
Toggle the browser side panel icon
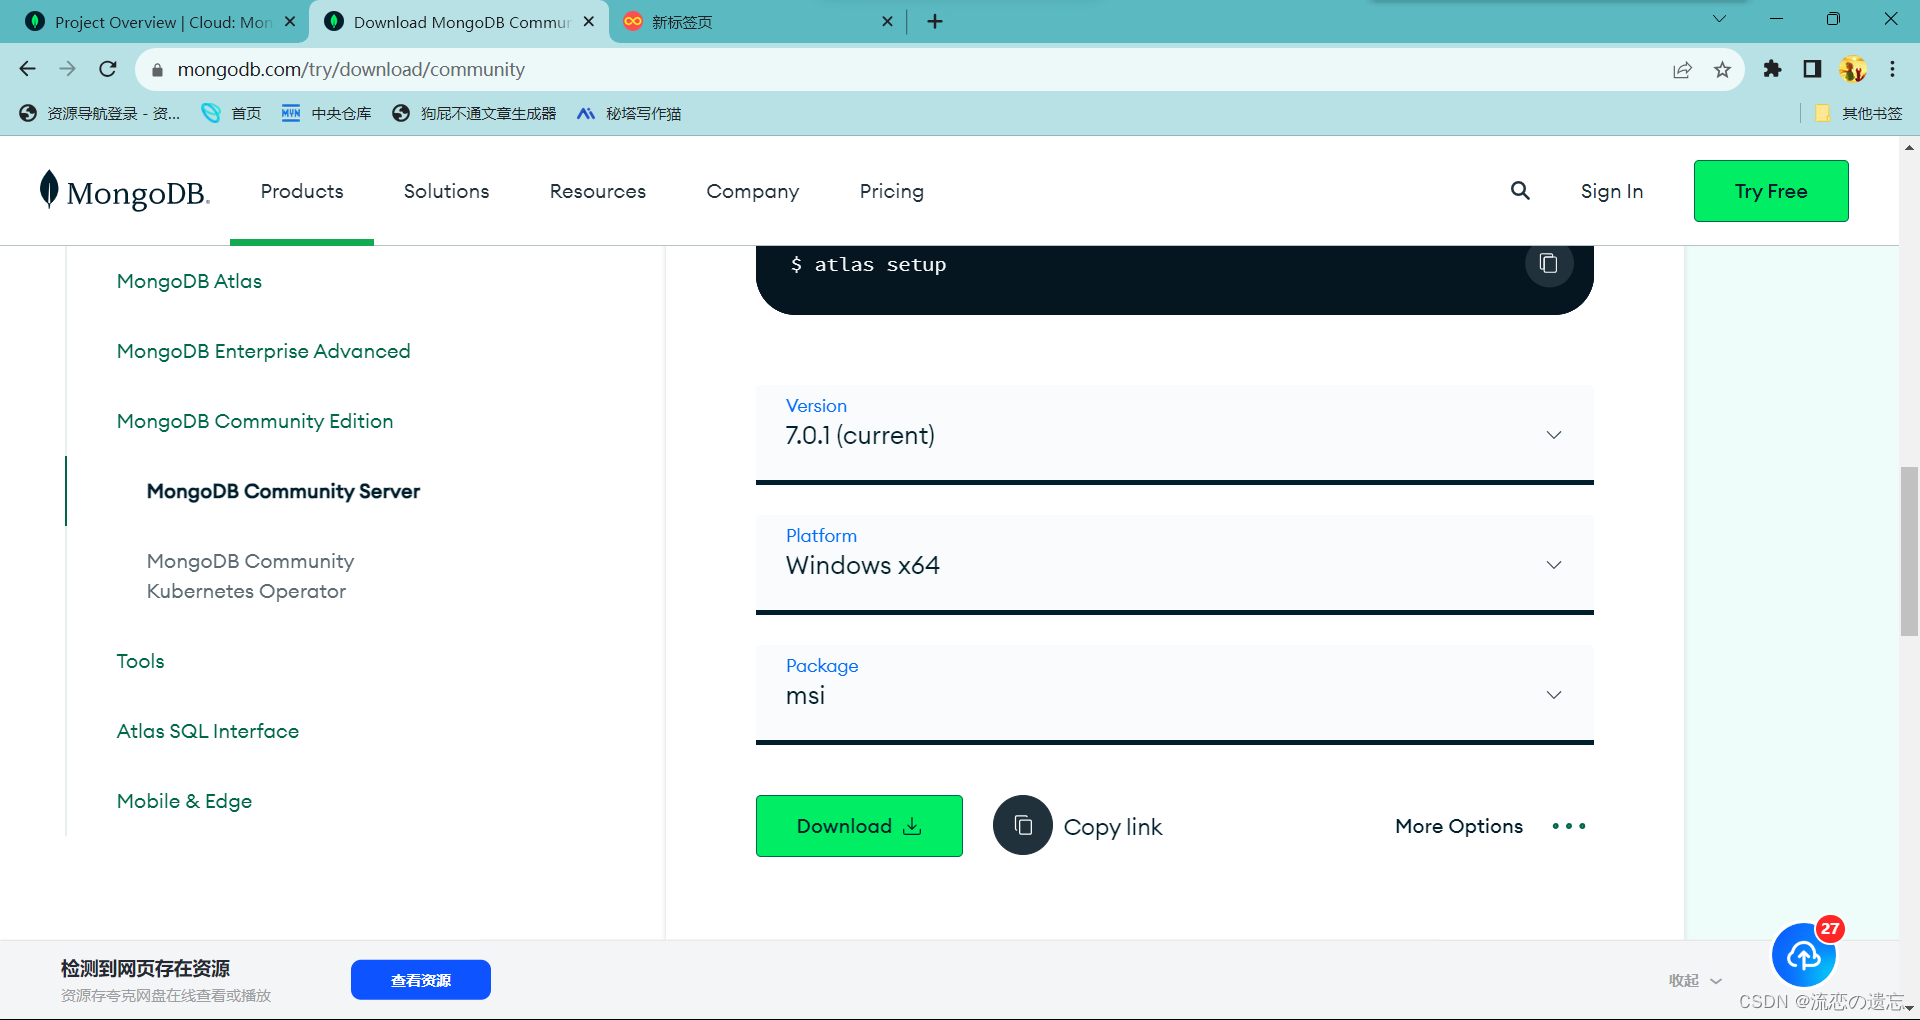[x=1812, y=69]
